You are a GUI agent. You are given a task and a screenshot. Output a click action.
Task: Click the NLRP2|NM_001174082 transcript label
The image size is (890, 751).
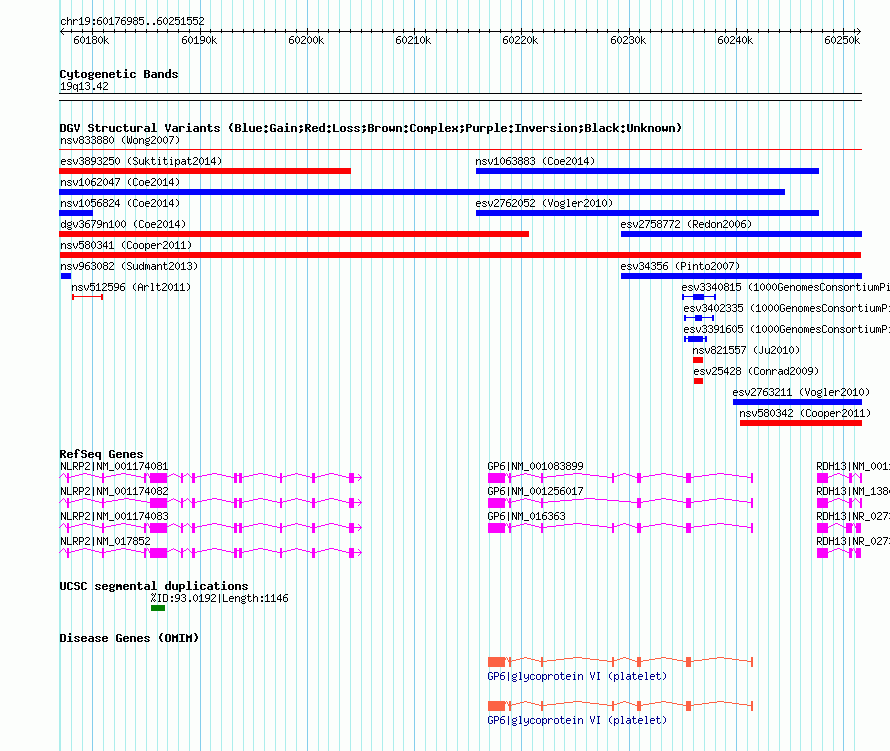[x=114, y=491]
